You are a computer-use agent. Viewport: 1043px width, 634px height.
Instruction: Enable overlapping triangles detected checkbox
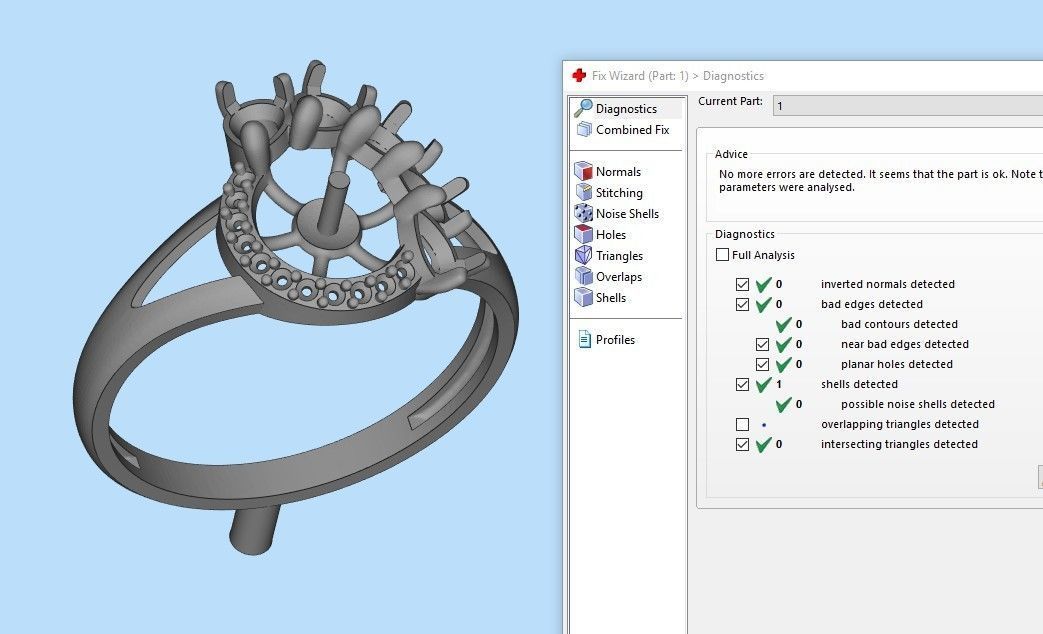pyautogui.click(x=742, y=424)
